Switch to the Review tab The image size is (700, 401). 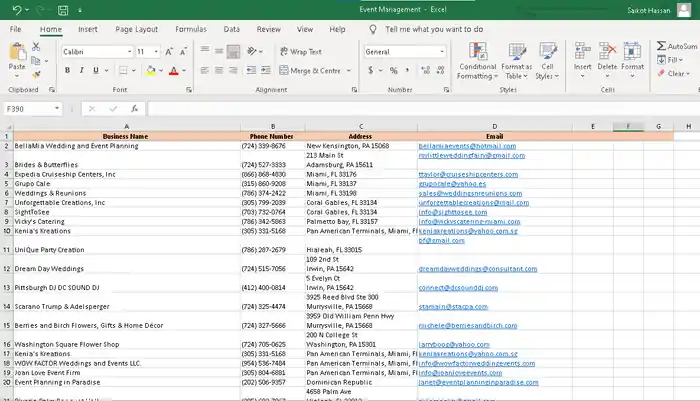tap(268, 29)
